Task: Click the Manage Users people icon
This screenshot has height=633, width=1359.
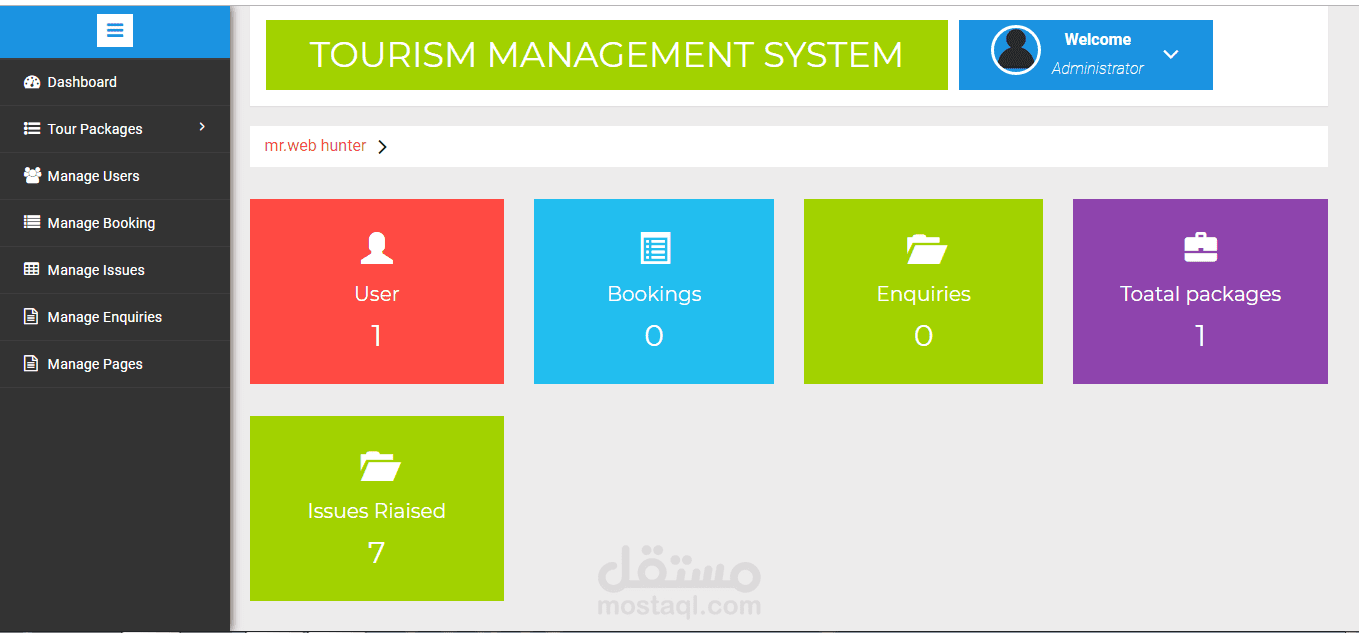Action: [x=32, y=175]
